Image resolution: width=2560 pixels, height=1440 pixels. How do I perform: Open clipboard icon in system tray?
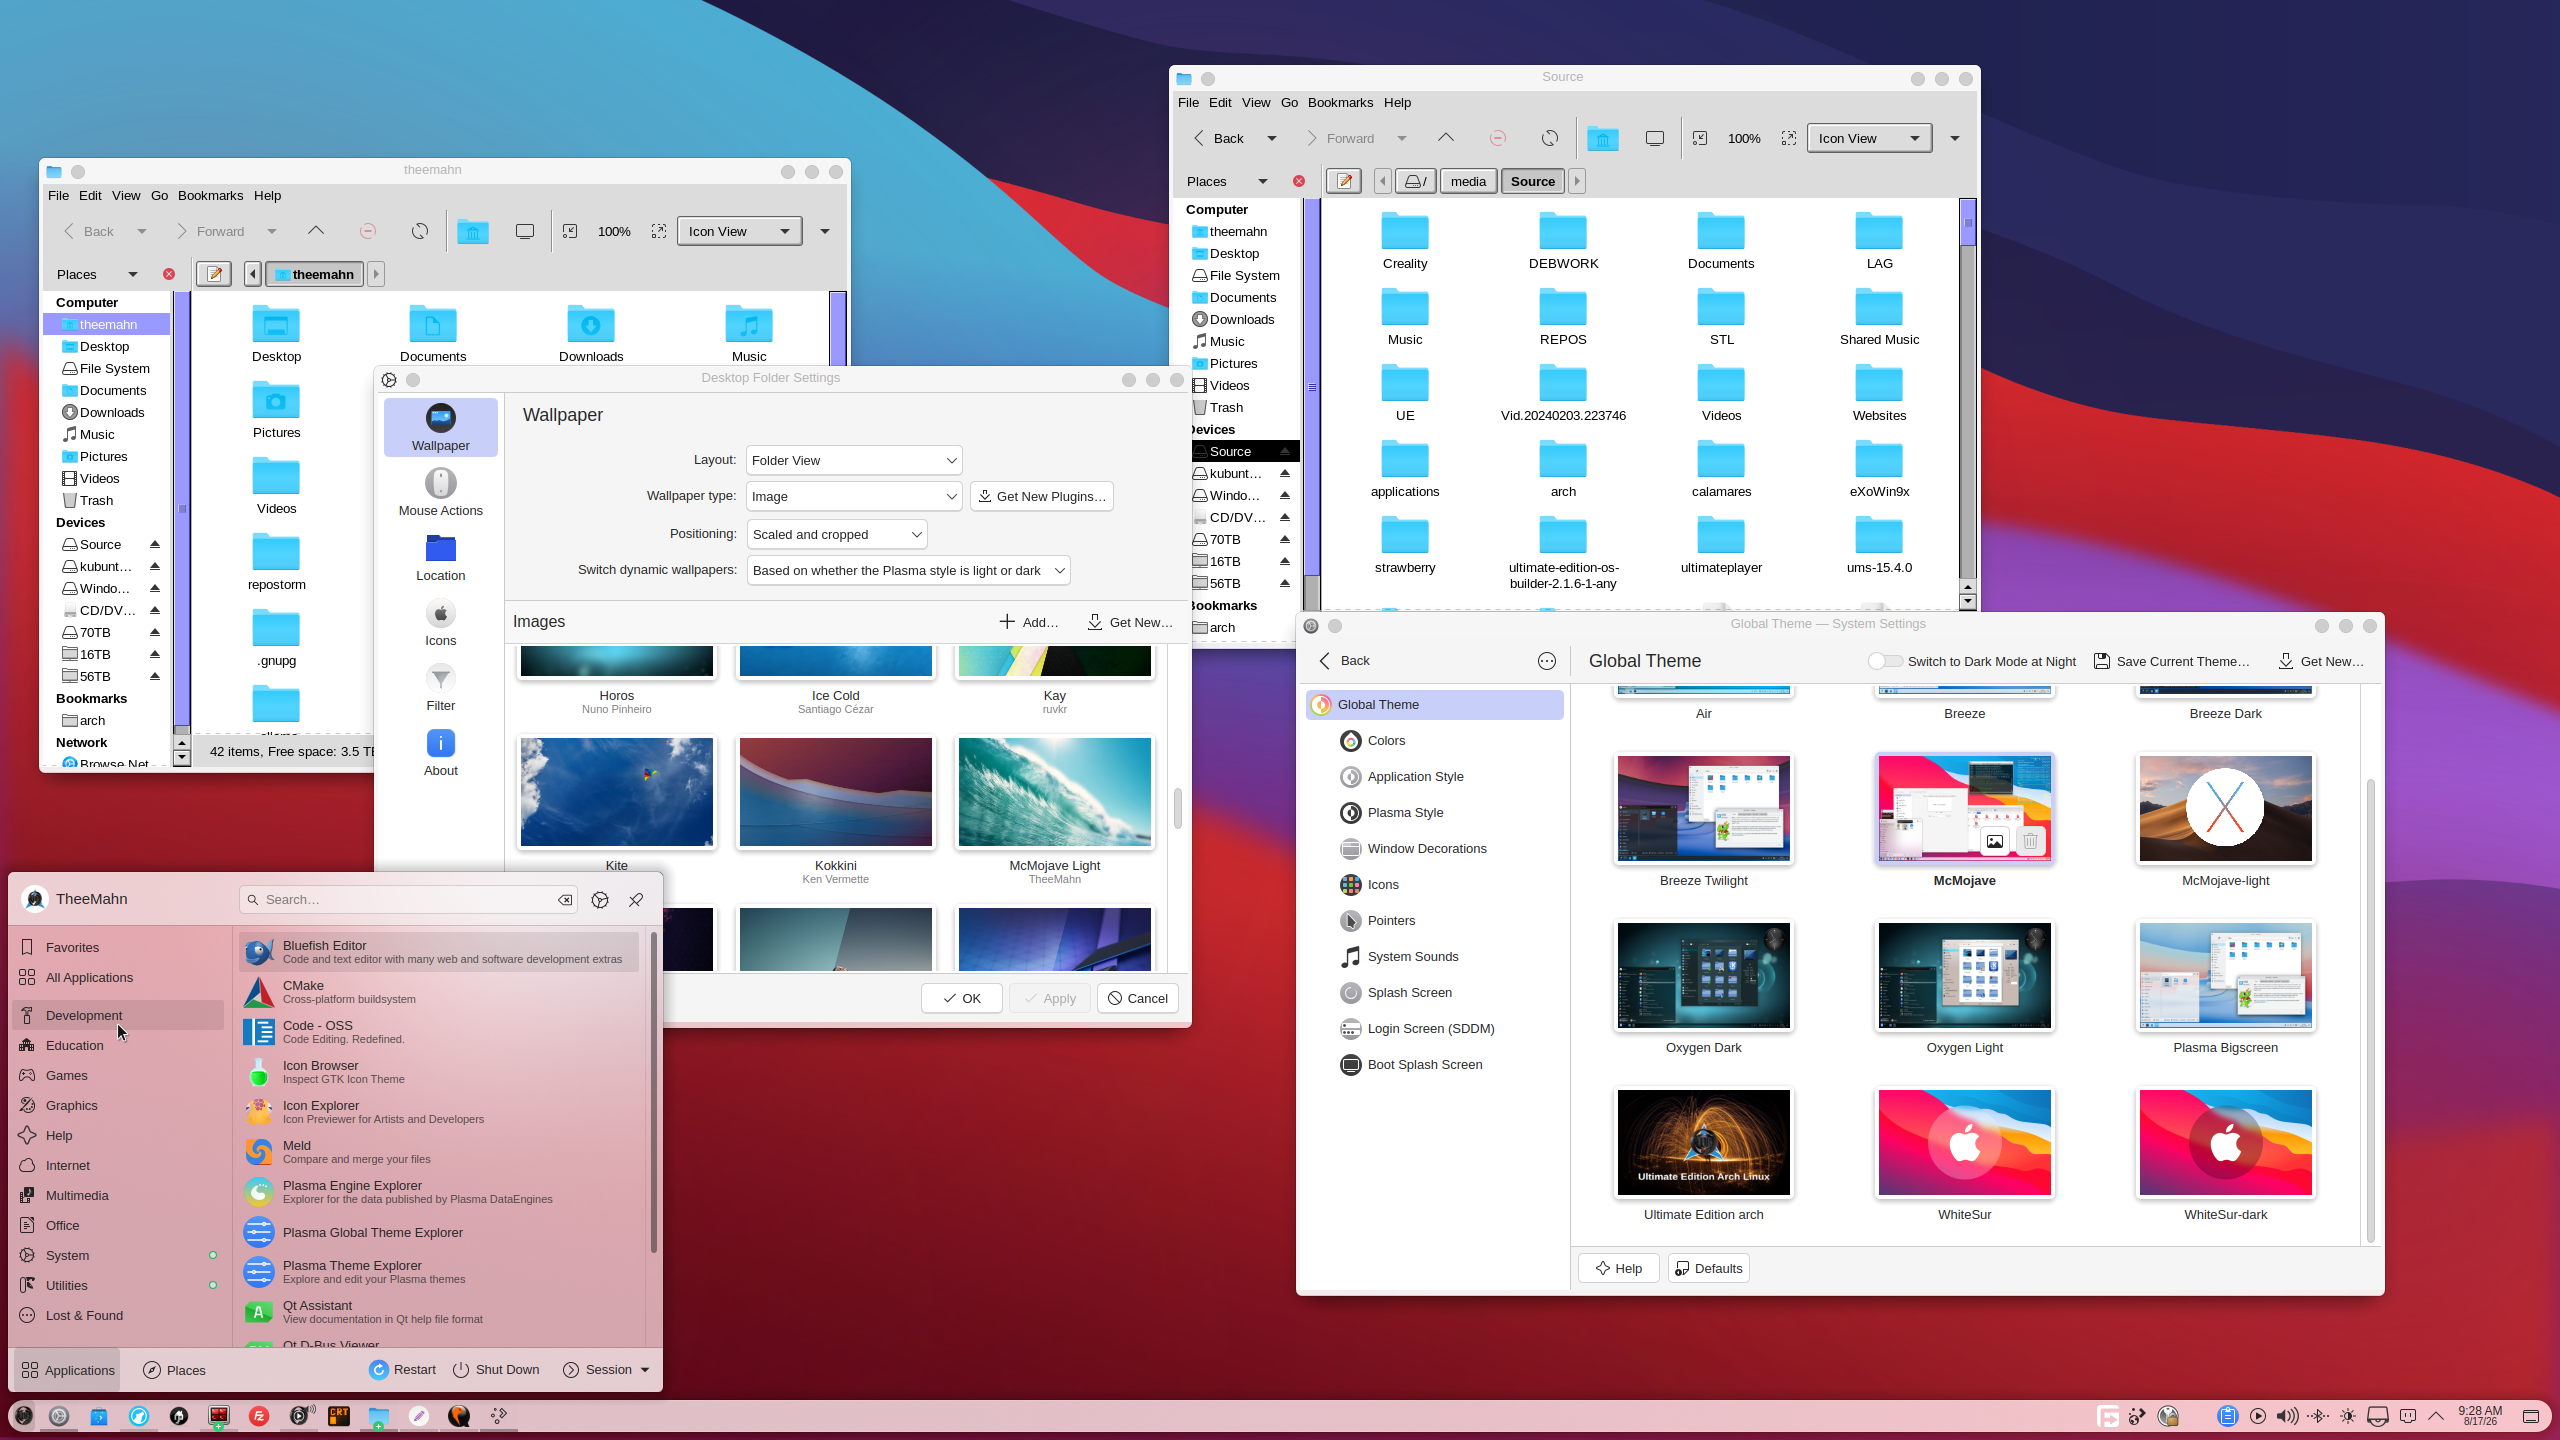click(x=2227, y=1416)
